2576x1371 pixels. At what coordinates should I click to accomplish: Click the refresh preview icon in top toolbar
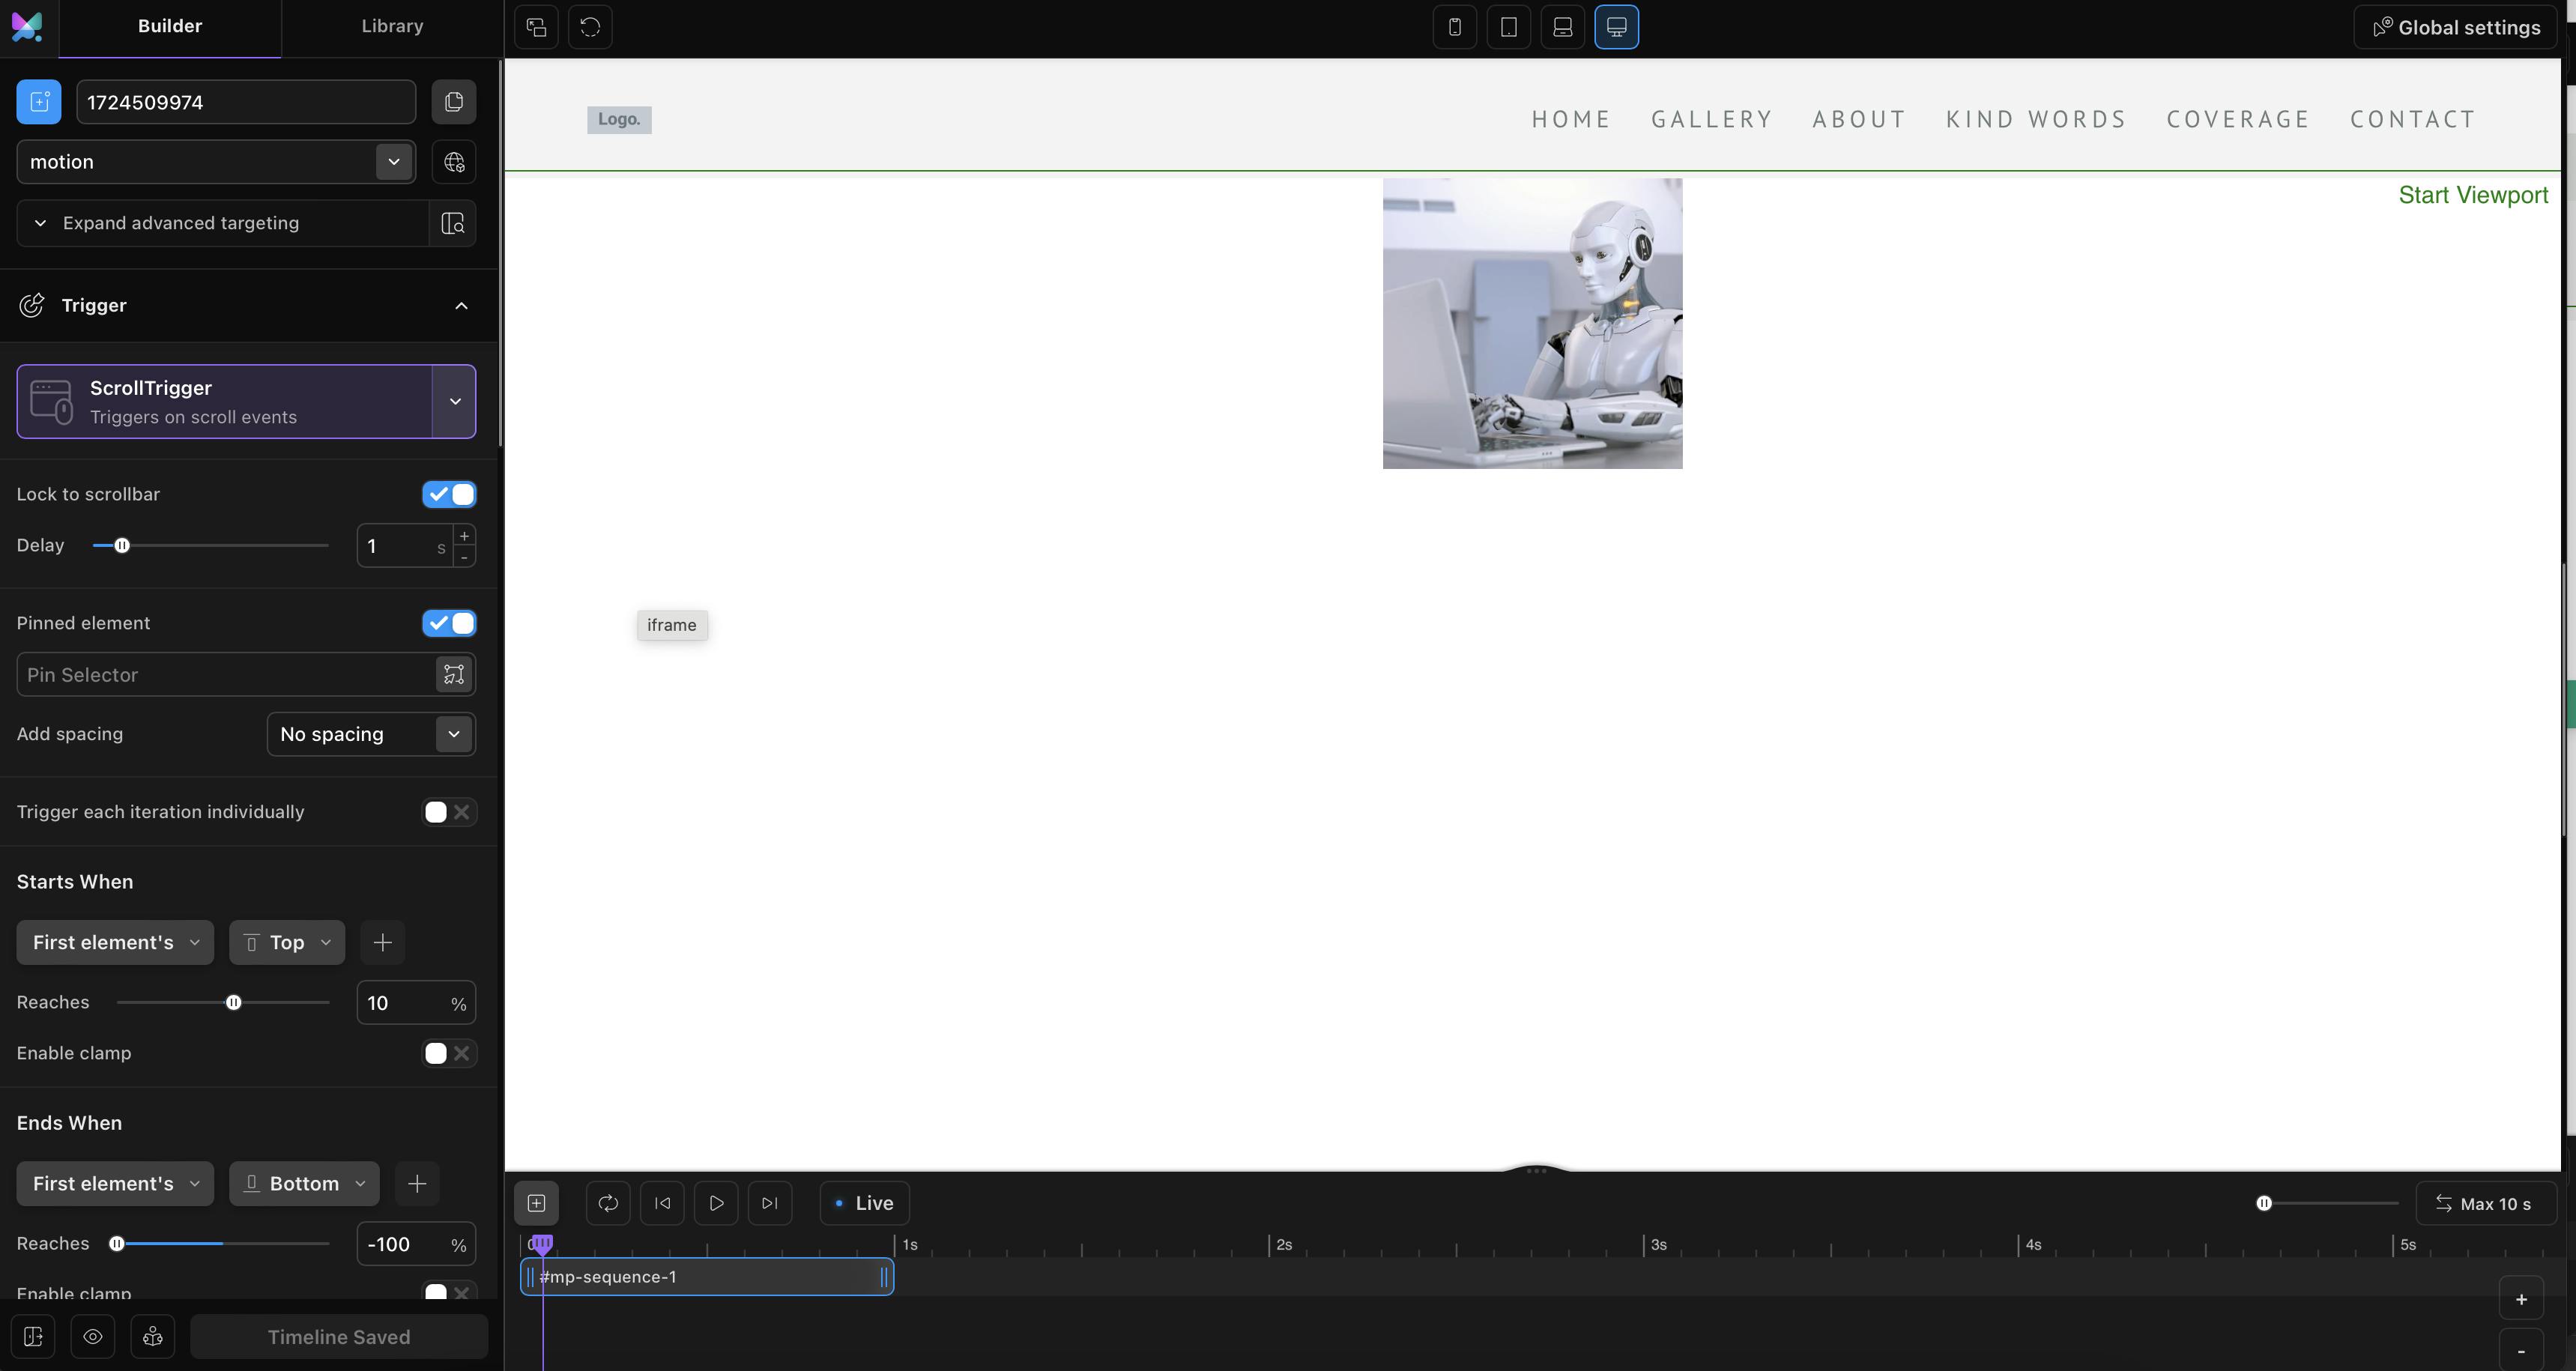click(590, 27)
